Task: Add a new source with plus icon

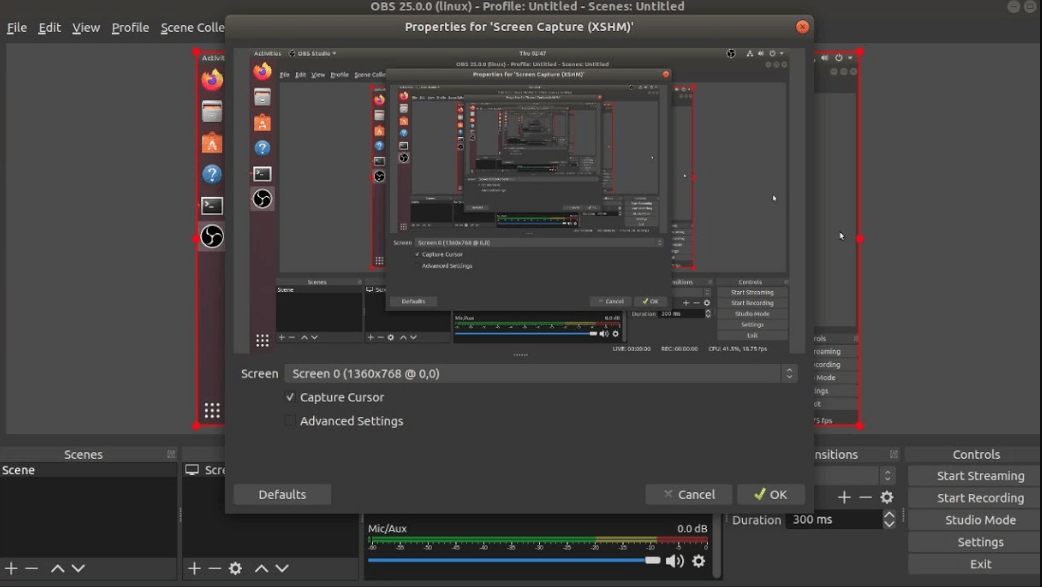Action: tap(194, 568)
